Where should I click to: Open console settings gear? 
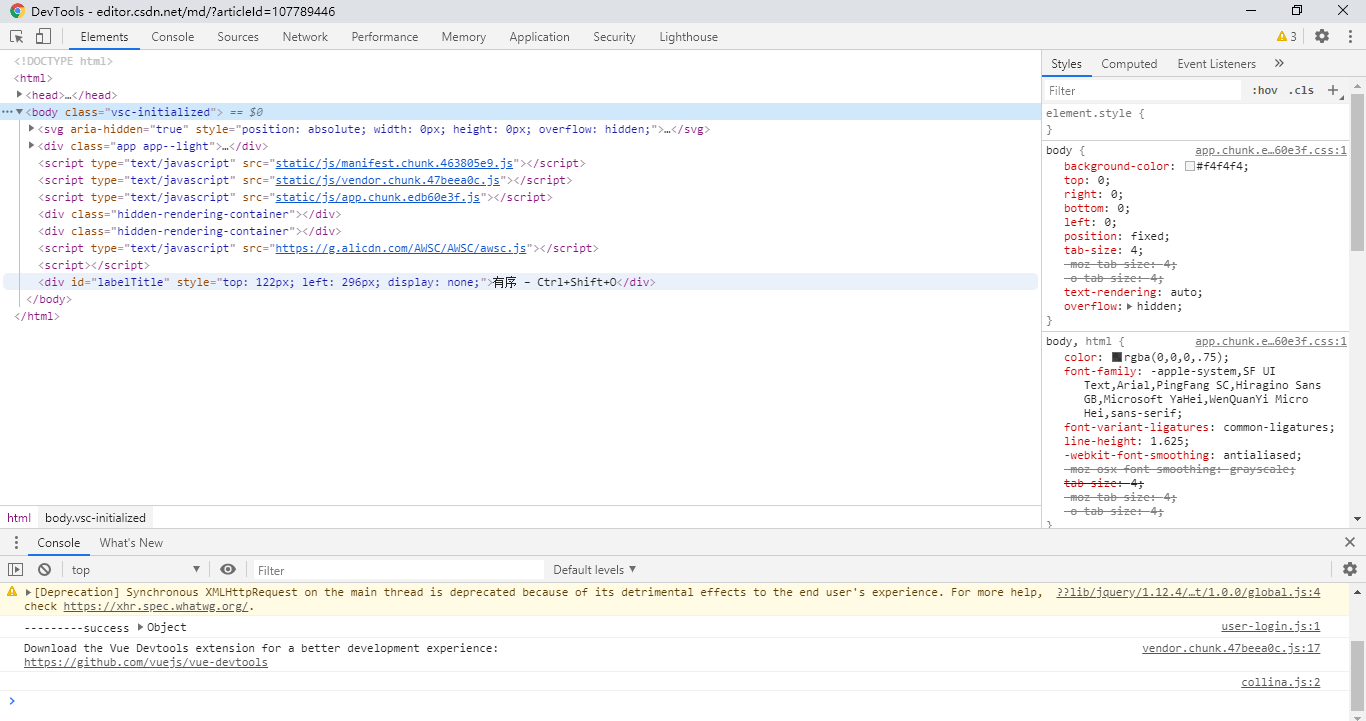point(1350,569)
